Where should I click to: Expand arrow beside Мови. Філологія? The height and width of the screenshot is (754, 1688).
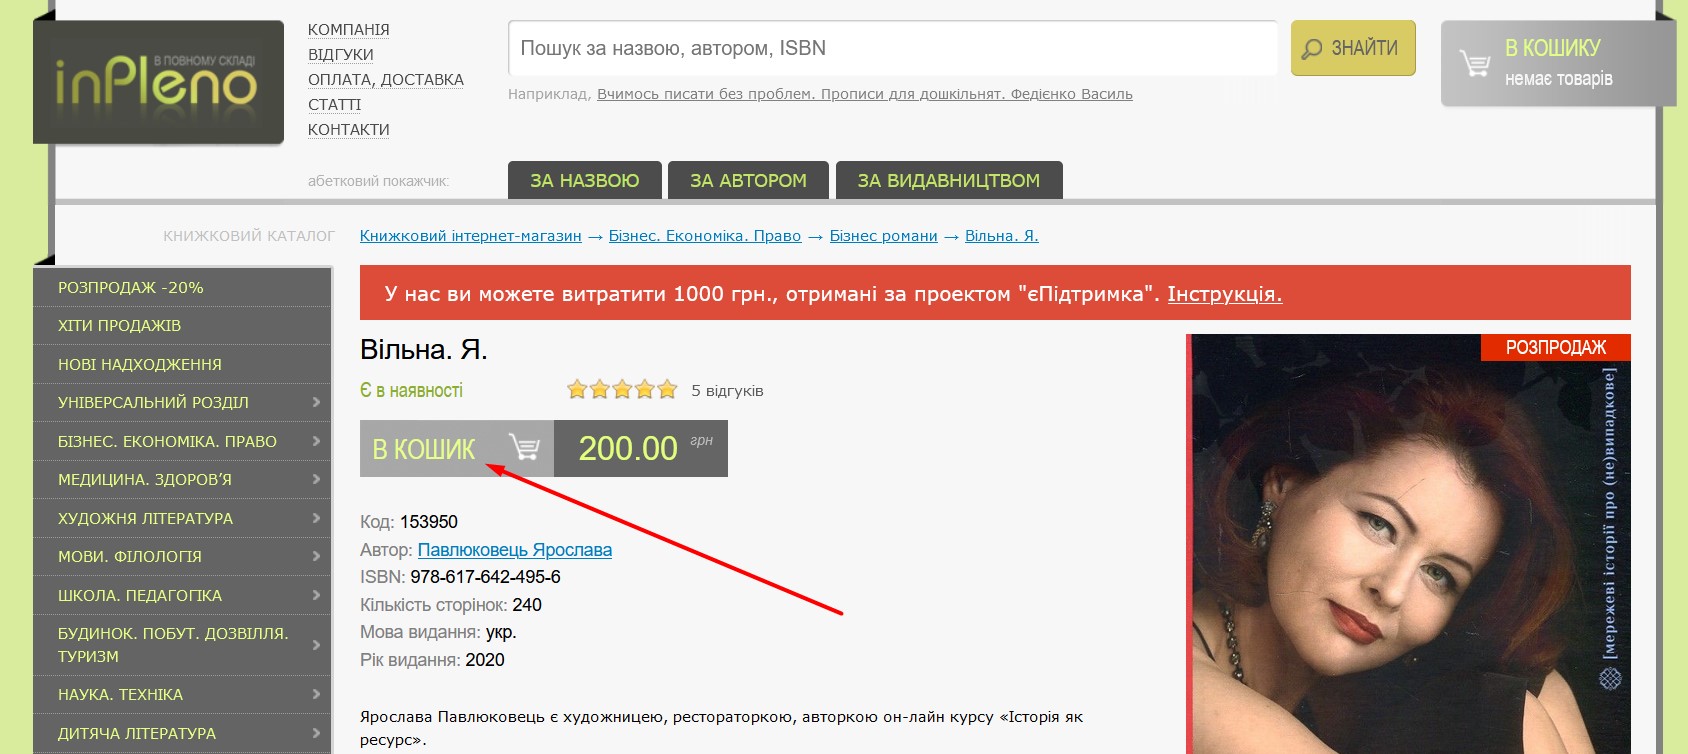(x=316, y=556)
